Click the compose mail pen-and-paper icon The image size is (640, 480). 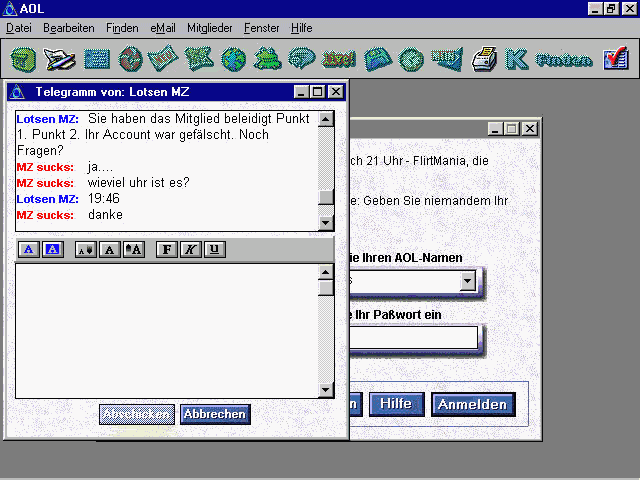pos(59,59)
